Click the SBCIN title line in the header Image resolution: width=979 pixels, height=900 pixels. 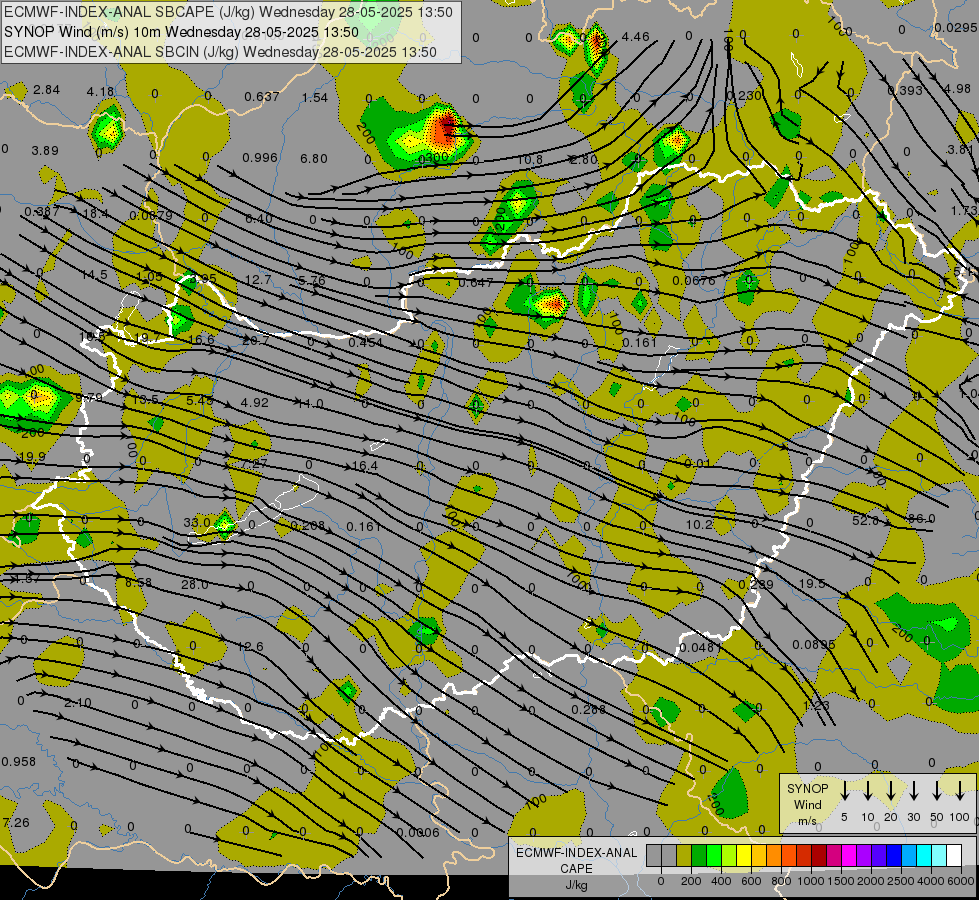[220, 52]
